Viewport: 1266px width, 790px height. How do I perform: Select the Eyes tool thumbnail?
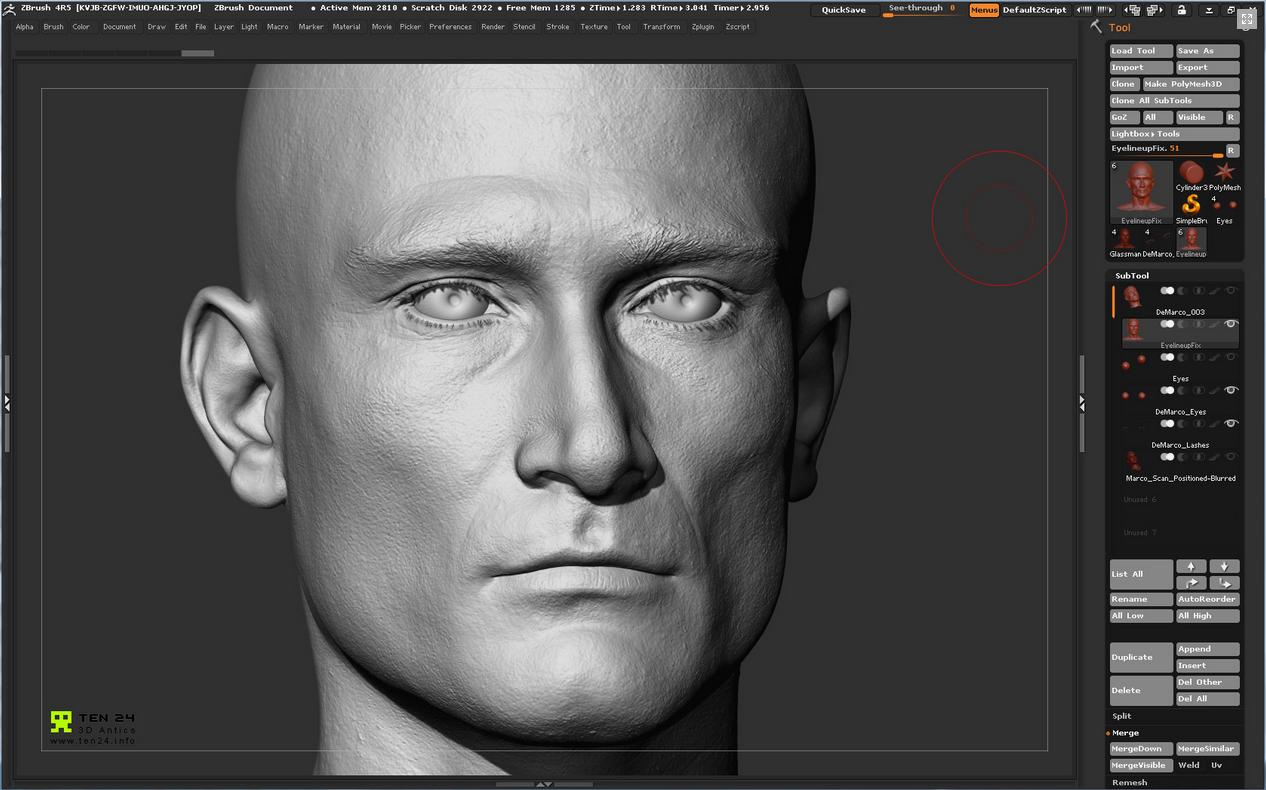click(x=1225, y=205)
